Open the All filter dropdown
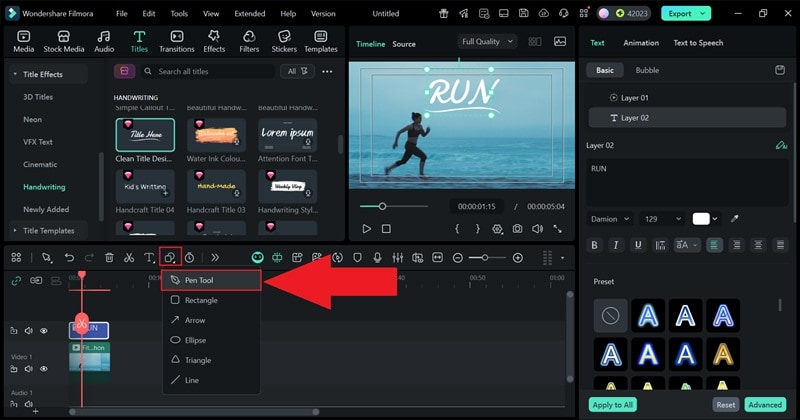 (x=297, y=71)
